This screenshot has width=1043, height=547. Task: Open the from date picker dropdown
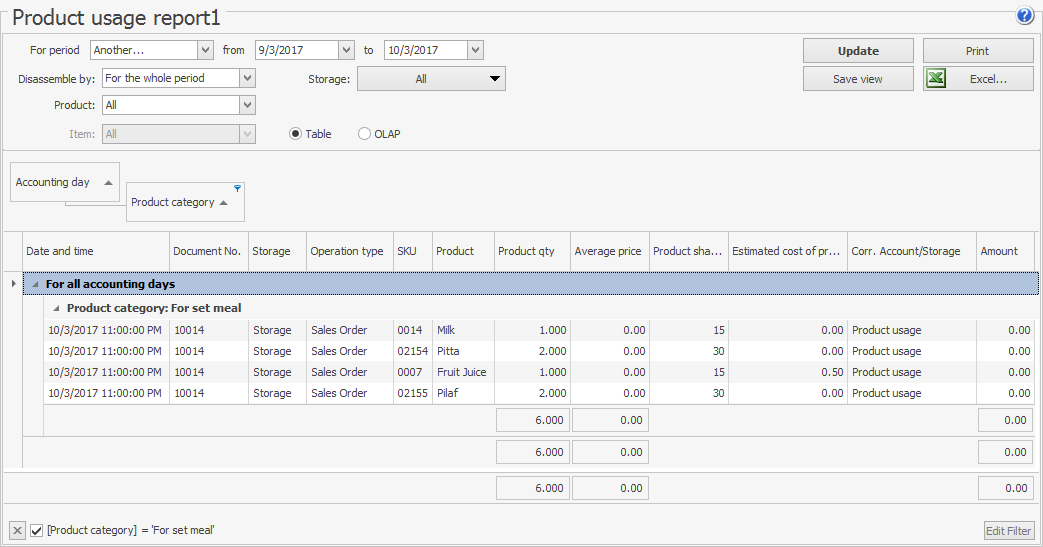pos(346,50)
